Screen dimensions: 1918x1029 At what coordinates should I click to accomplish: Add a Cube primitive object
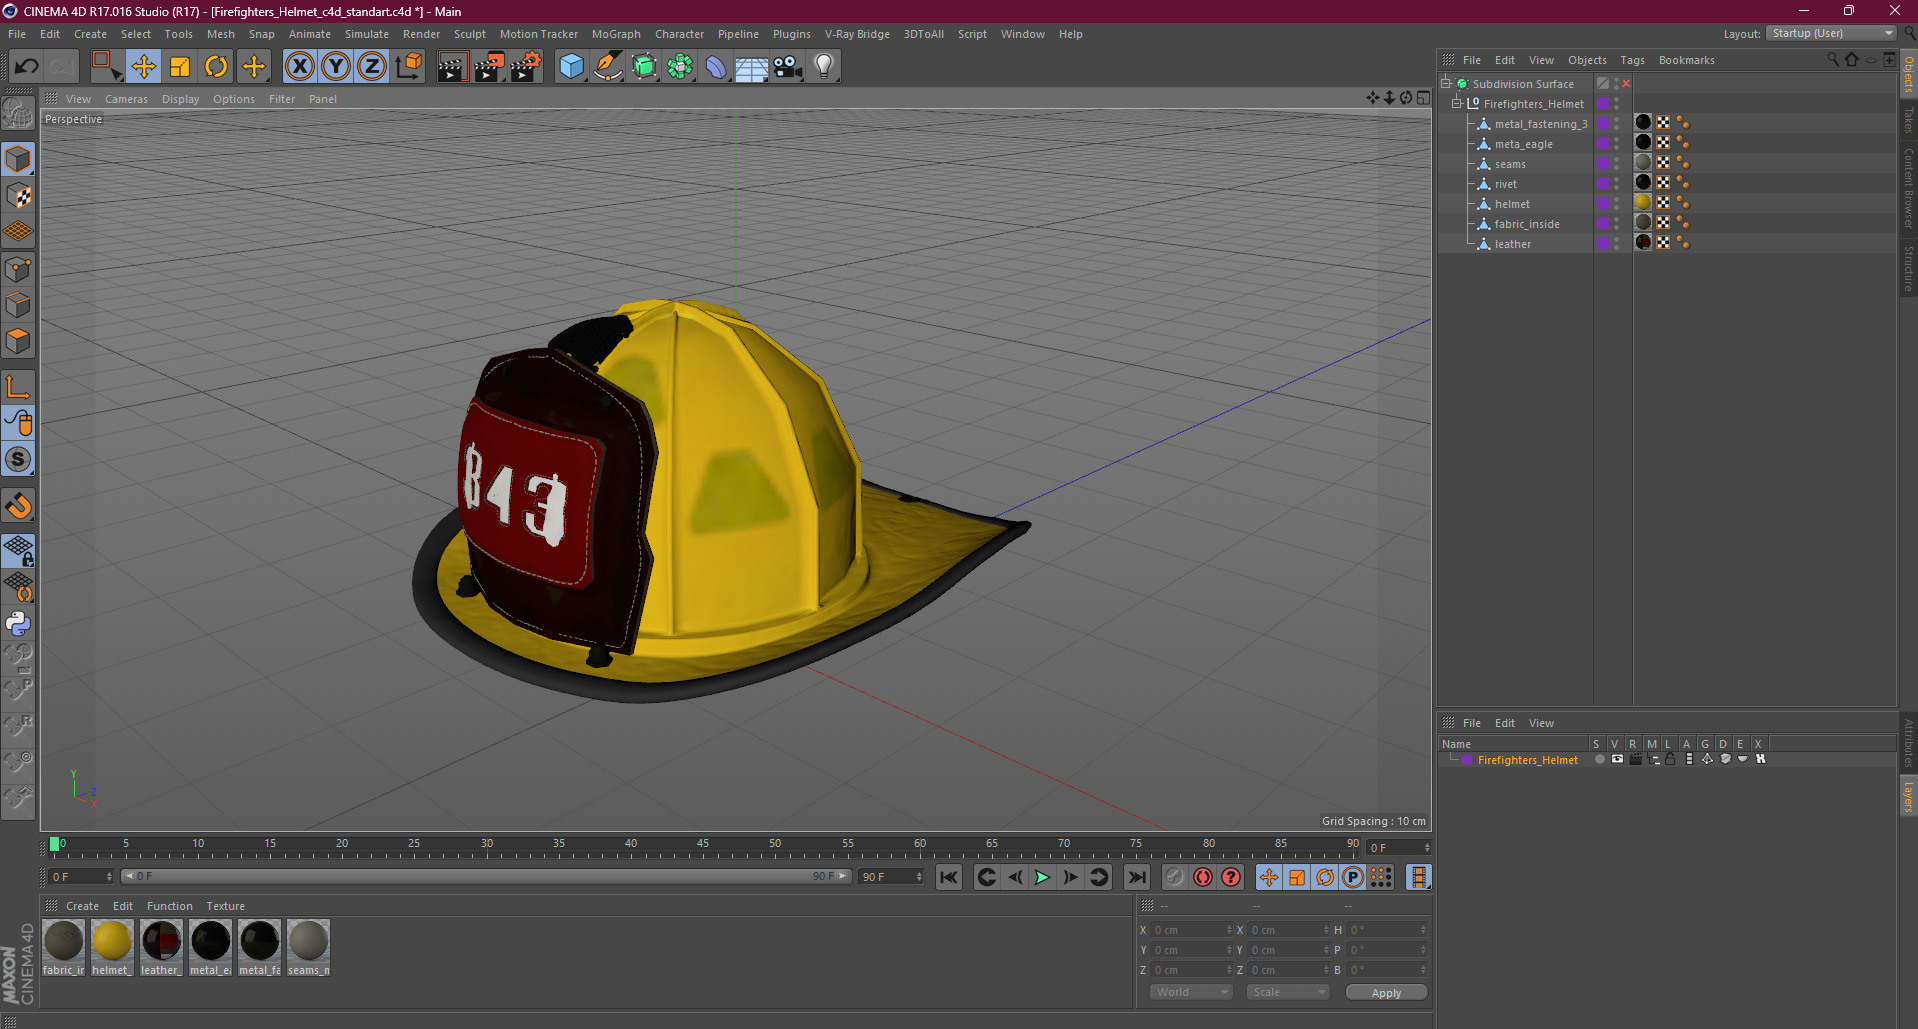[571, 67]
